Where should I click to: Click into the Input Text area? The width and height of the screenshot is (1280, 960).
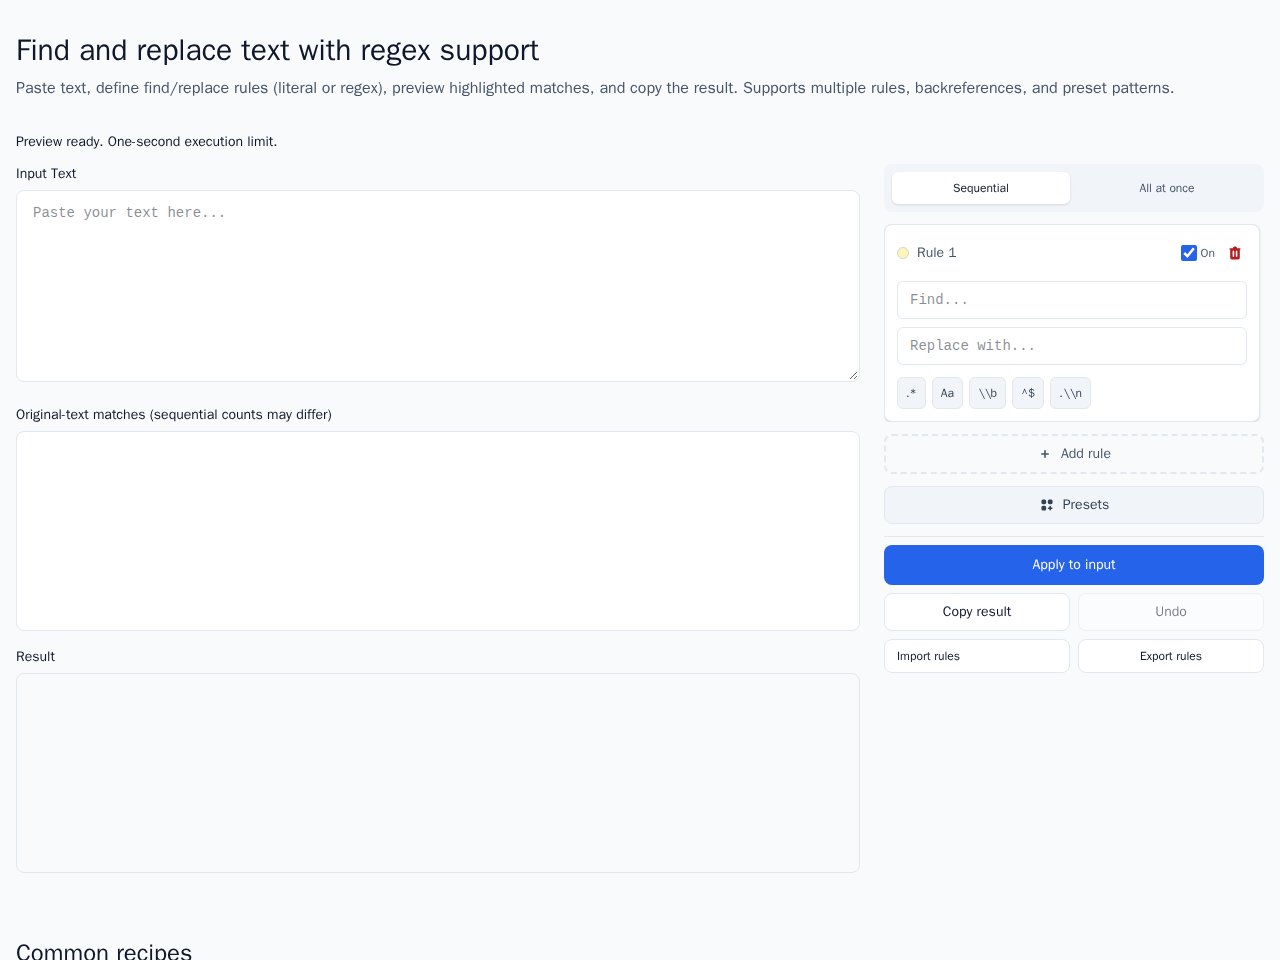click(x=438, y=286)
